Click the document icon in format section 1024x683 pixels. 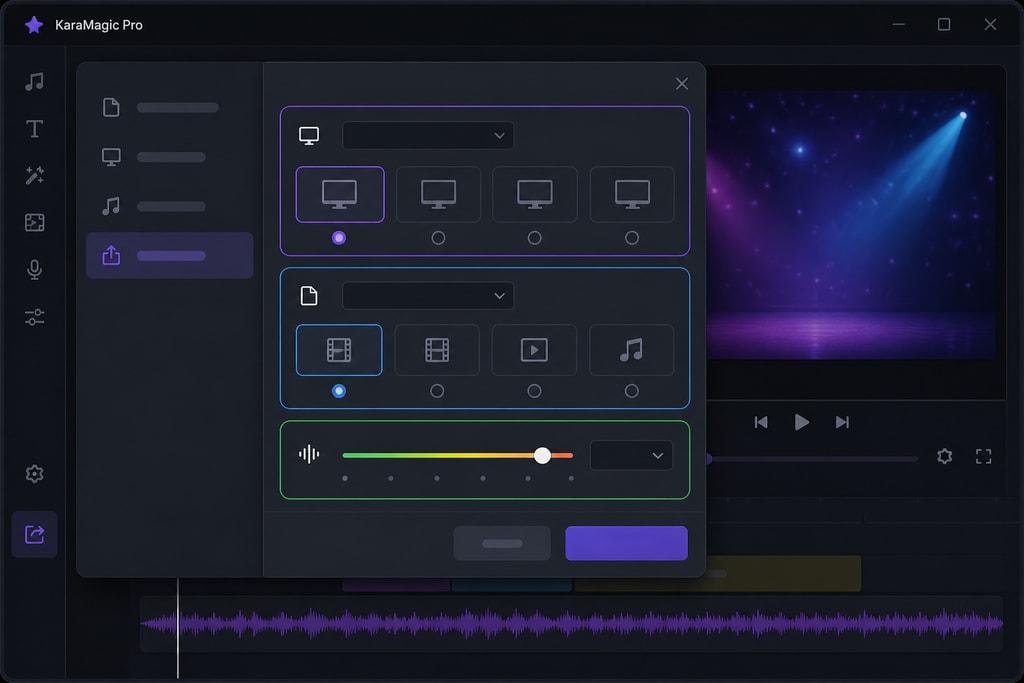(x=309, y=296)
